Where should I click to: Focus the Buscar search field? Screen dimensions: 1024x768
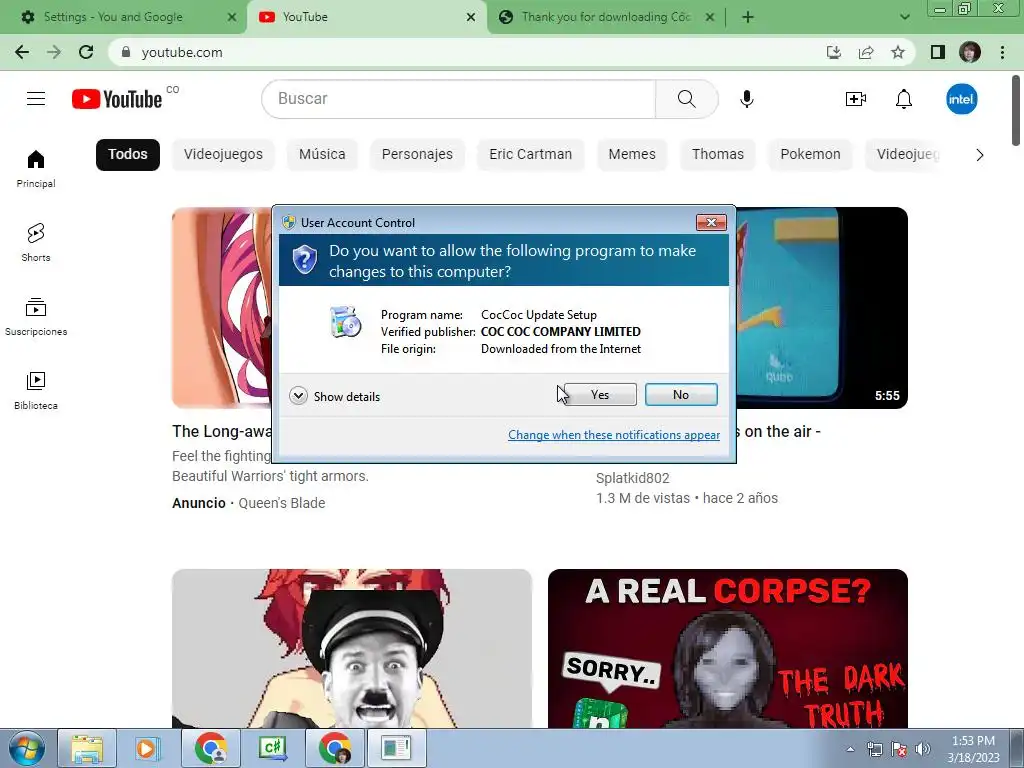point(458,99)
